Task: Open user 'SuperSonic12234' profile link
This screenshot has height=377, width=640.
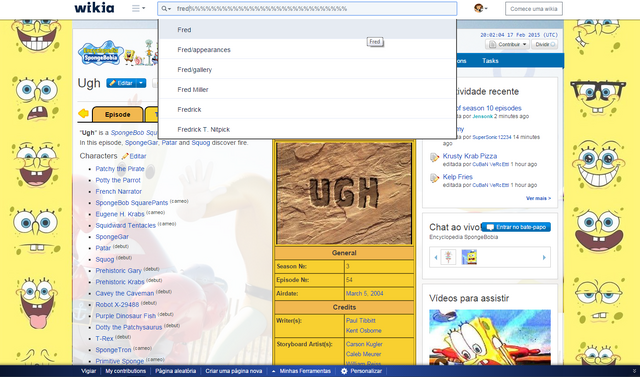Action: point(492,137)
